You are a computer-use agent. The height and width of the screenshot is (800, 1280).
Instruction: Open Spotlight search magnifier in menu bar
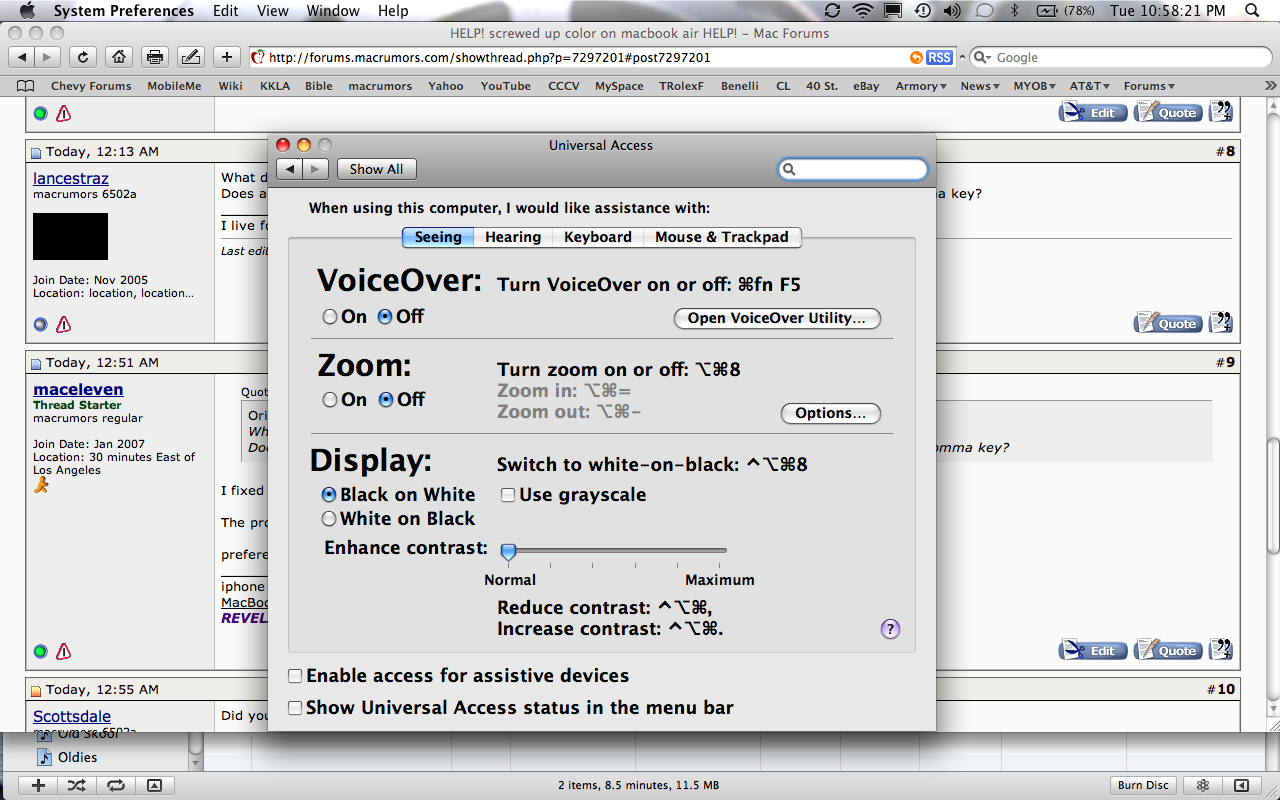(1252, 11)
